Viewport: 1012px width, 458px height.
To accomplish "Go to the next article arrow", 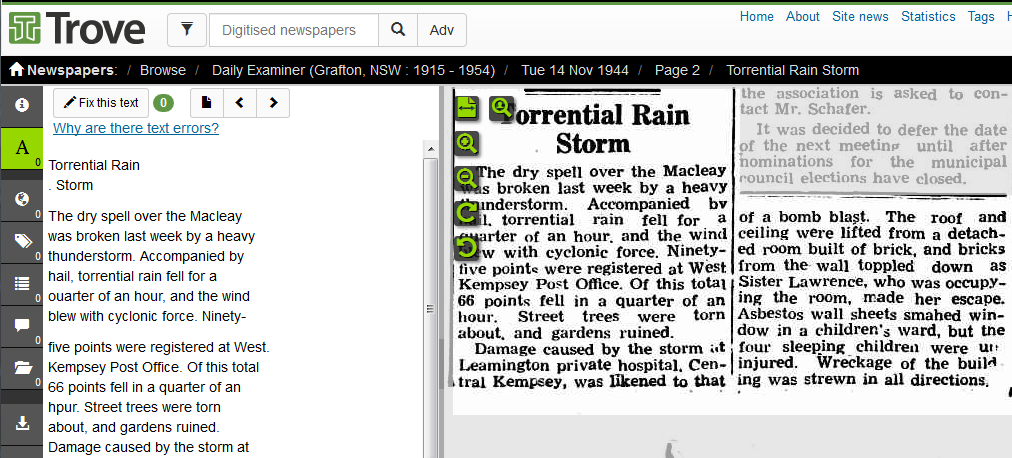I will pyautogui.click(x=273, y=102).
